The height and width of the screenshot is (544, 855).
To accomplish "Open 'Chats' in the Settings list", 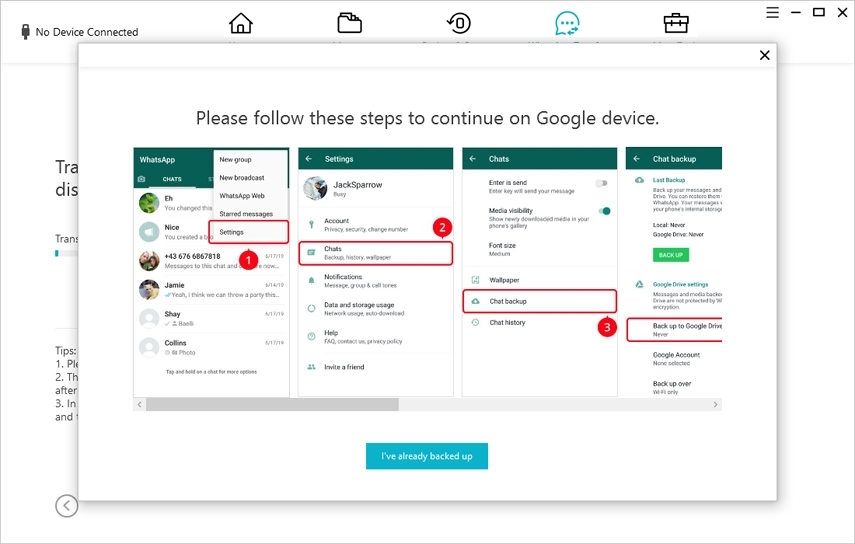I will (x=376, y=253).
